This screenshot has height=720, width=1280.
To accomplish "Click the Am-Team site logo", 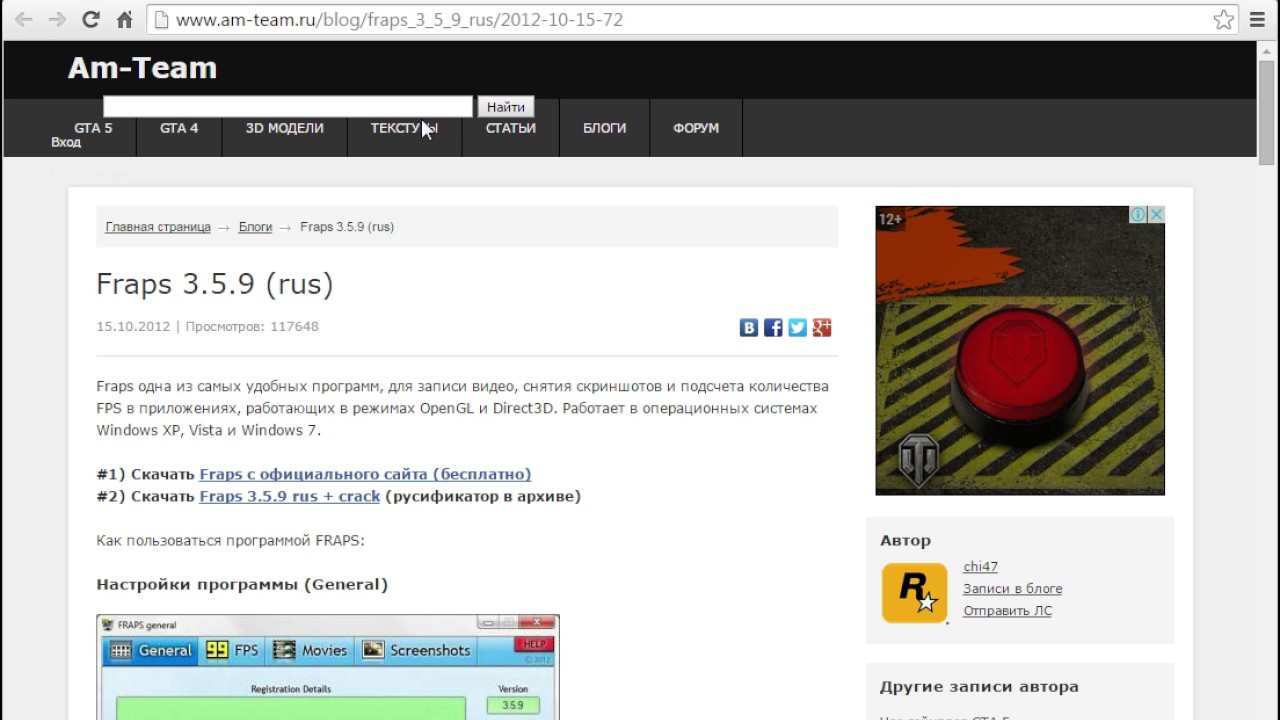I will coord(142,68).
